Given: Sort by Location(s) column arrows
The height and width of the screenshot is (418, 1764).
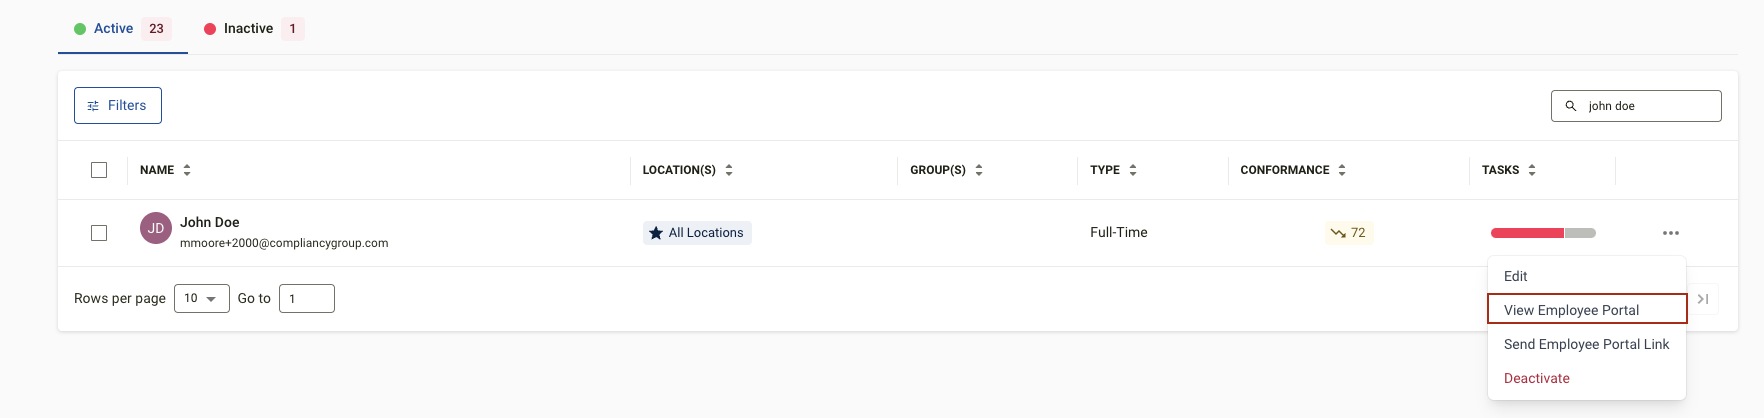Looking at the screenshot, I should (729, 170).
